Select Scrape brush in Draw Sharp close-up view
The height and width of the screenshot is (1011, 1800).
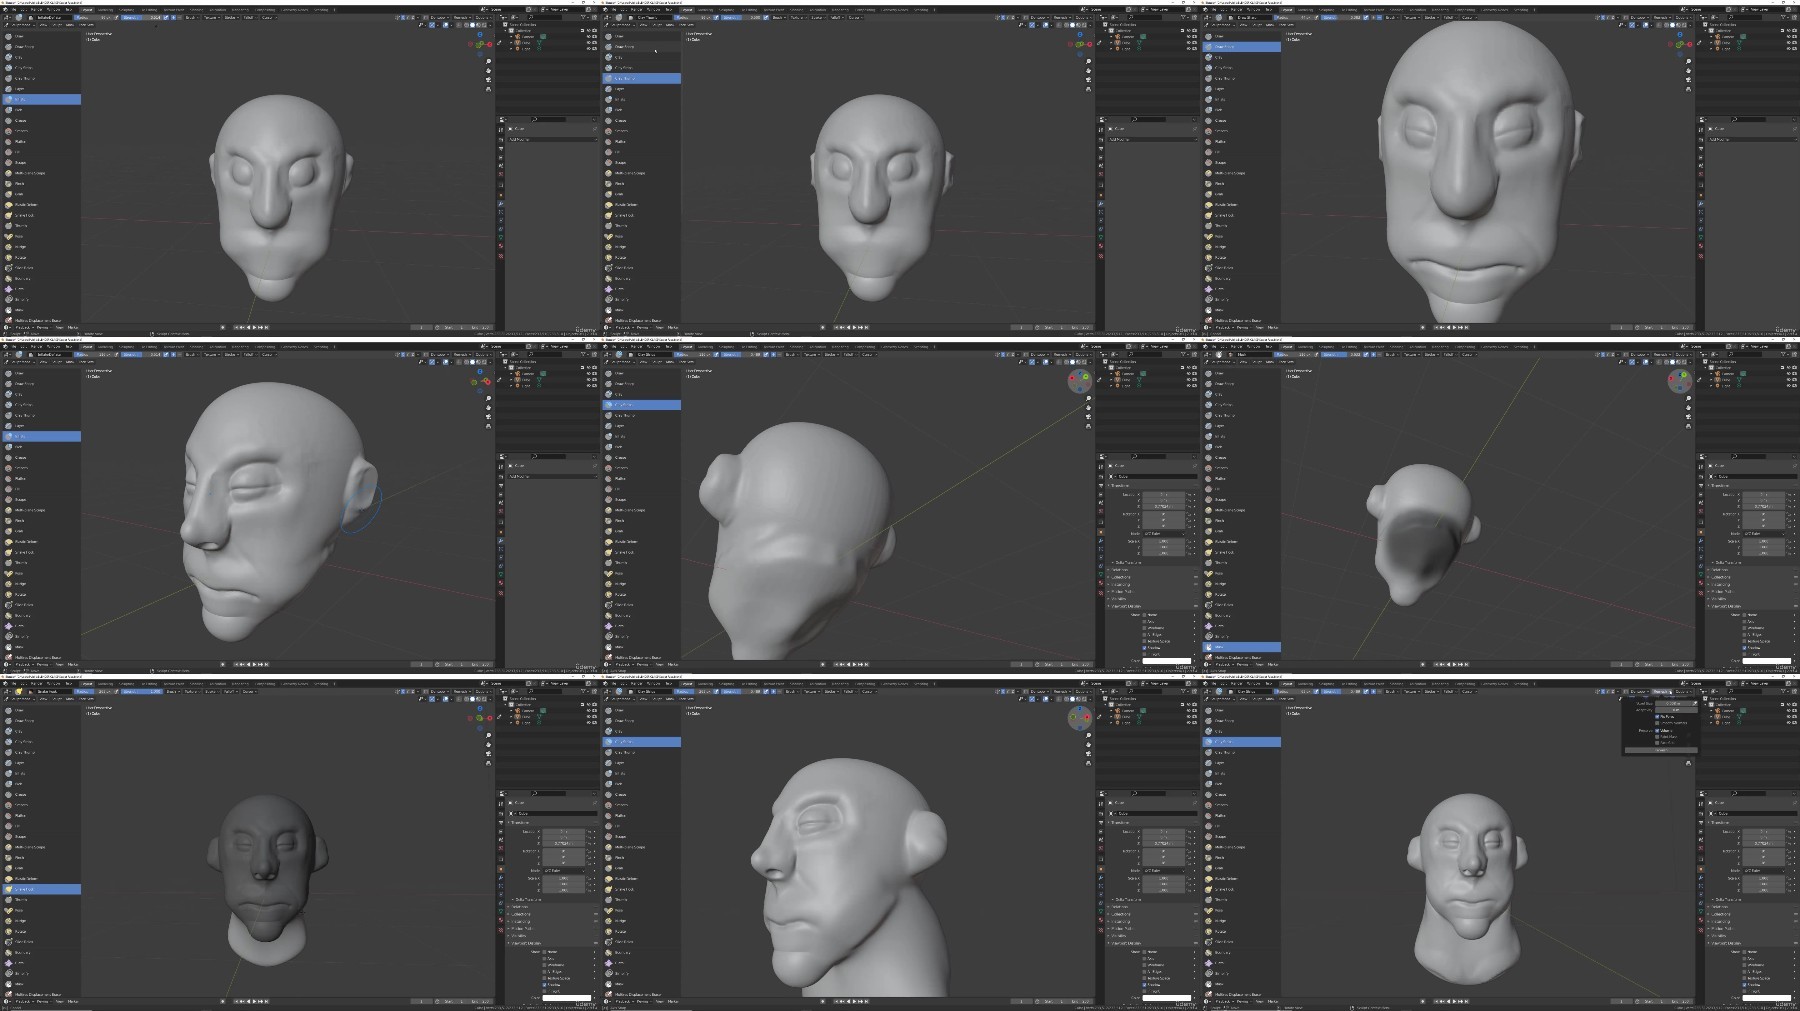click(1242, 163)
